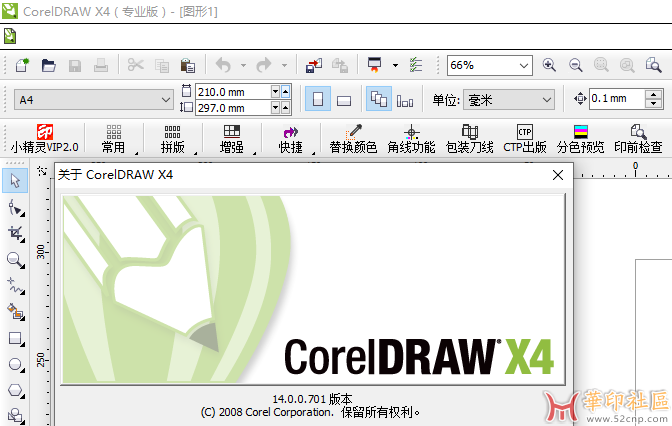
Task: Select the Polygon tool
Action: (x=15, y=391)
